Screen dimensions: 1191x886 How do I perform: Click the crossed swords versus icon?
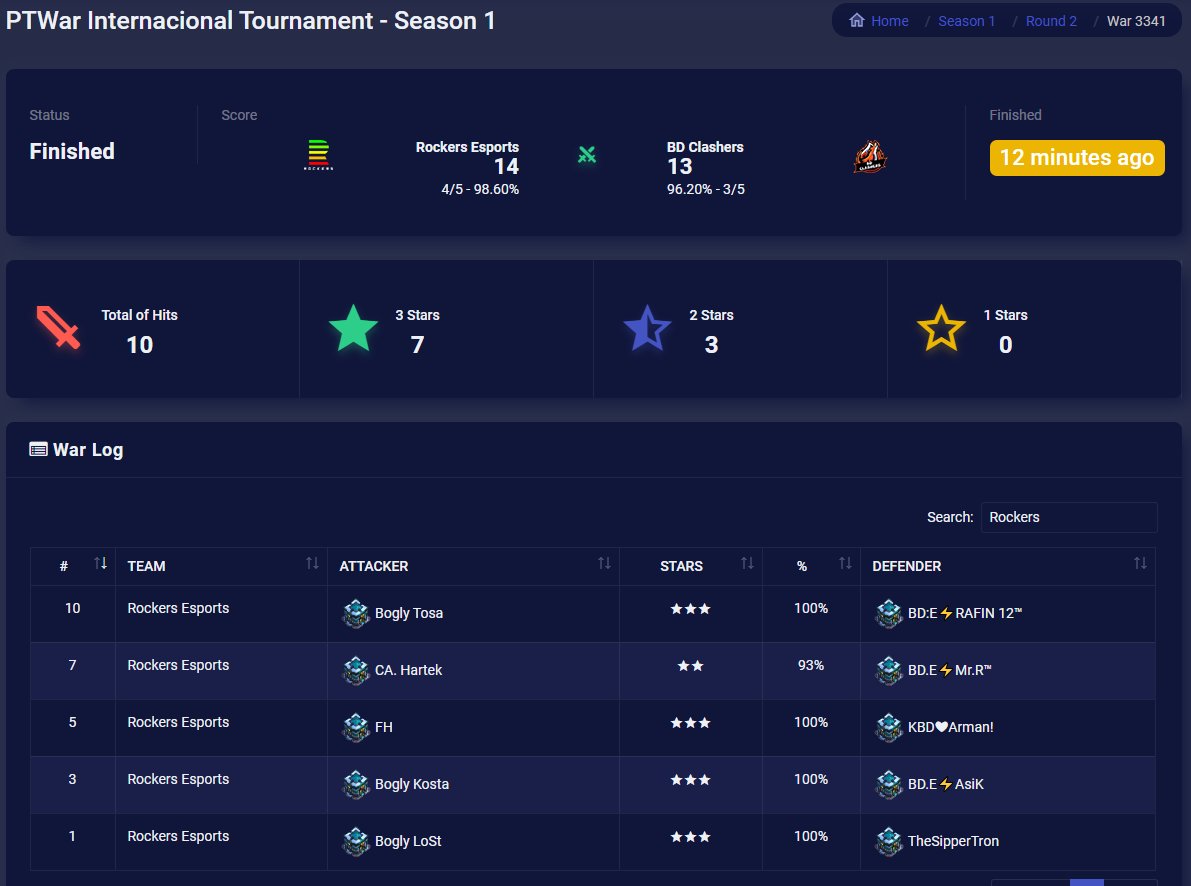click(x=587, y=155)
